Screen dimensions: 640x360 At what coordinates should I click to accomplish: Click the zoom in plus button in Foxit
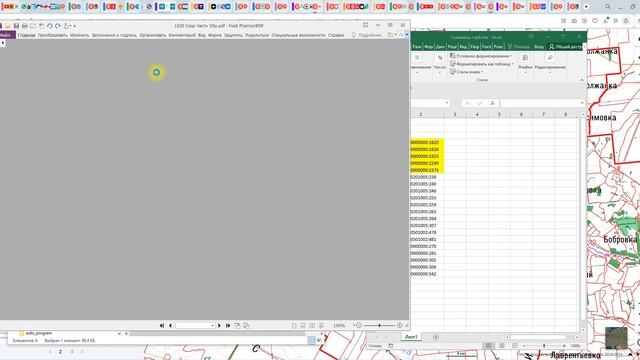[399, 326]
